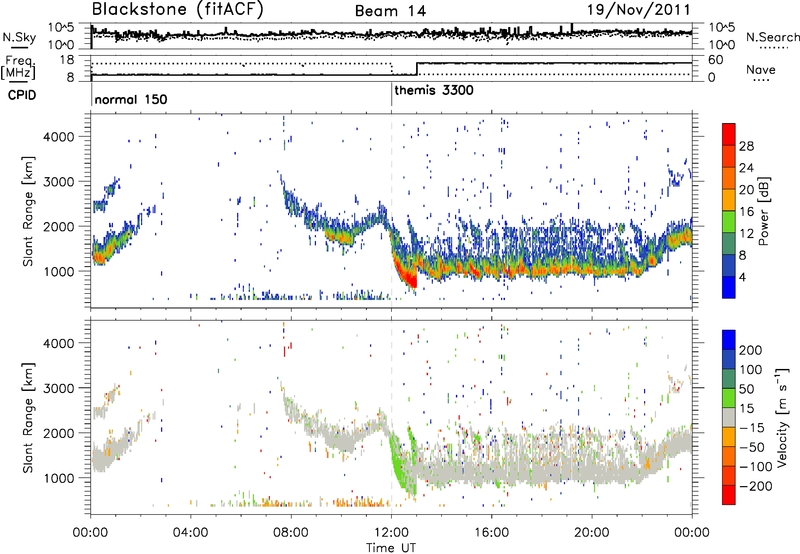Viewport: 800px width, 554px height.
Task: Click the red high-power patch near 12:30 UT
Action: click(x=406, y=273)
